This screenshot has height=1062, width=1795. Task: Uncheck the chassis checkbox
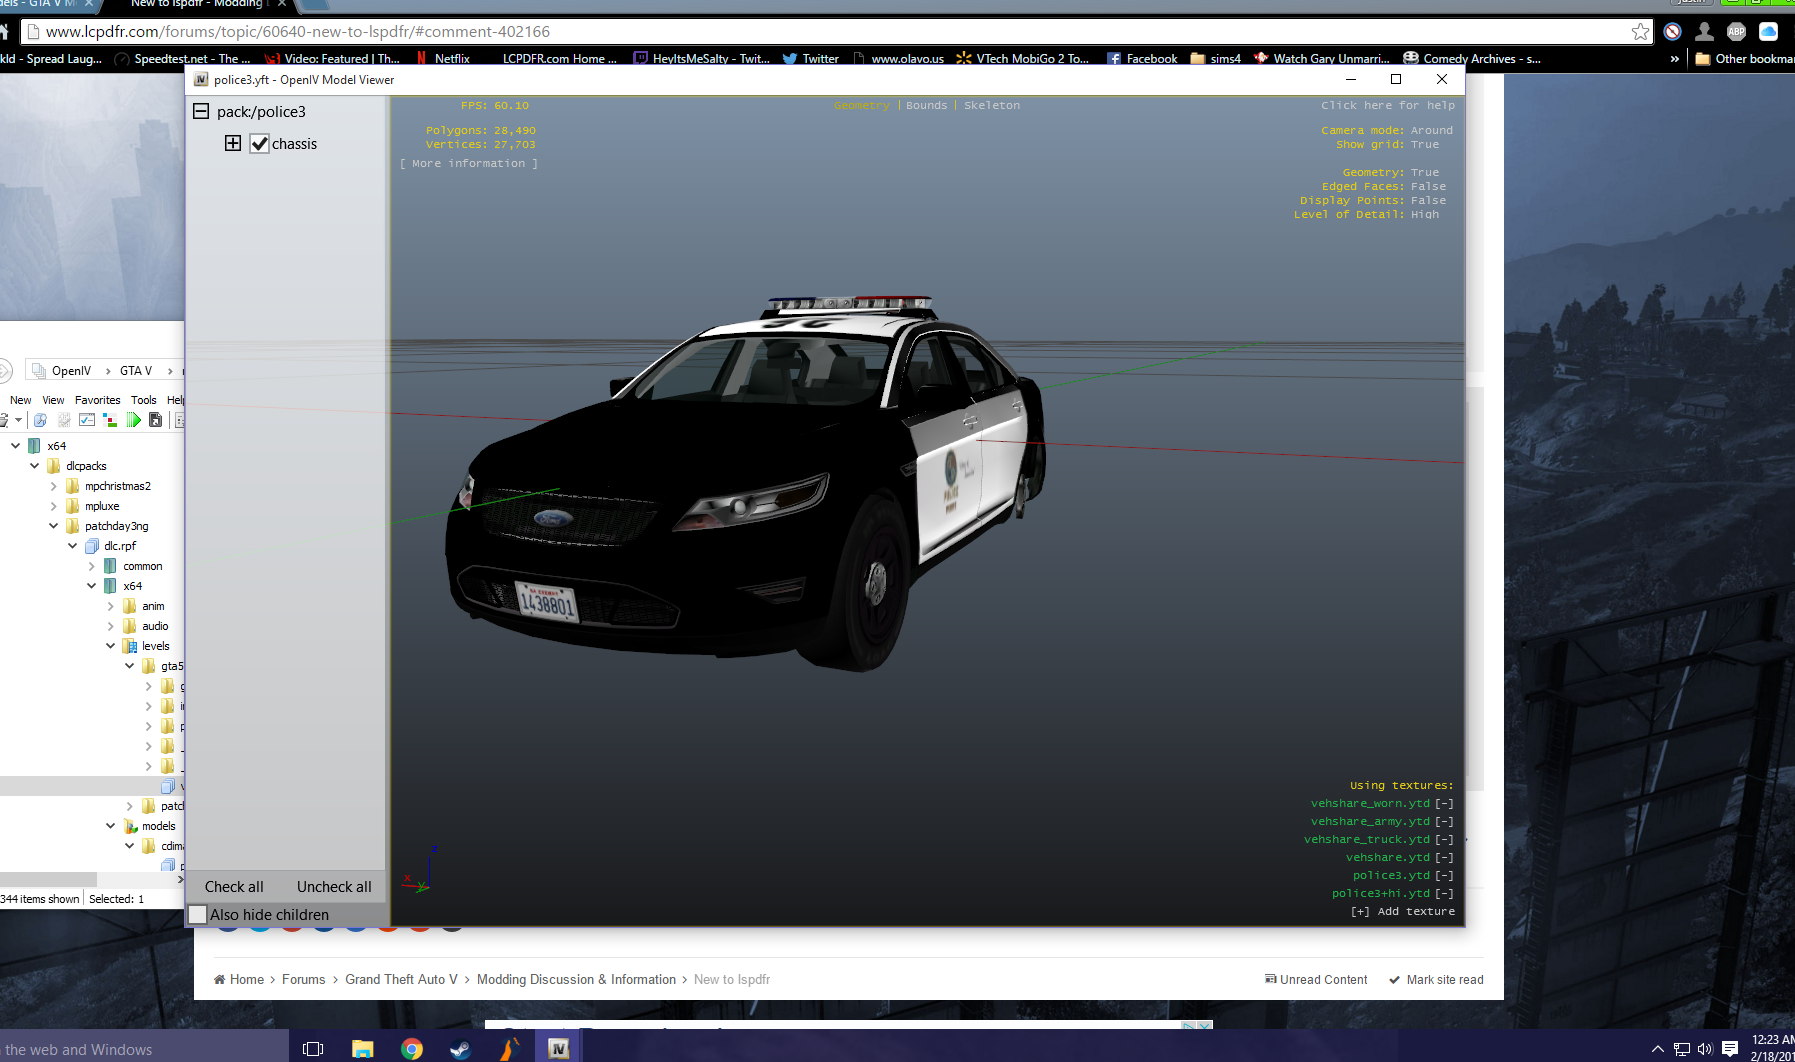(260, 144)
